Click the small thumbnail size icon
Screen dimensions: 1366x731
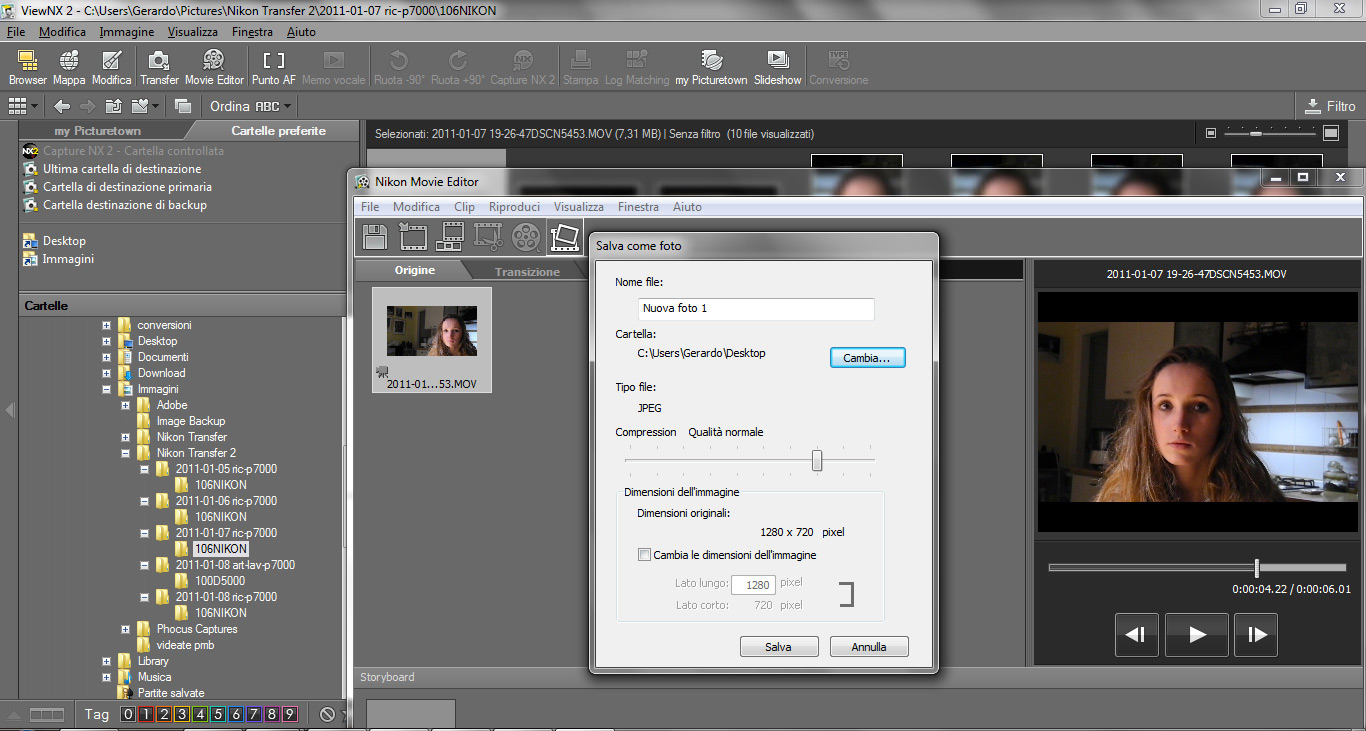[x=1211, y=133]
